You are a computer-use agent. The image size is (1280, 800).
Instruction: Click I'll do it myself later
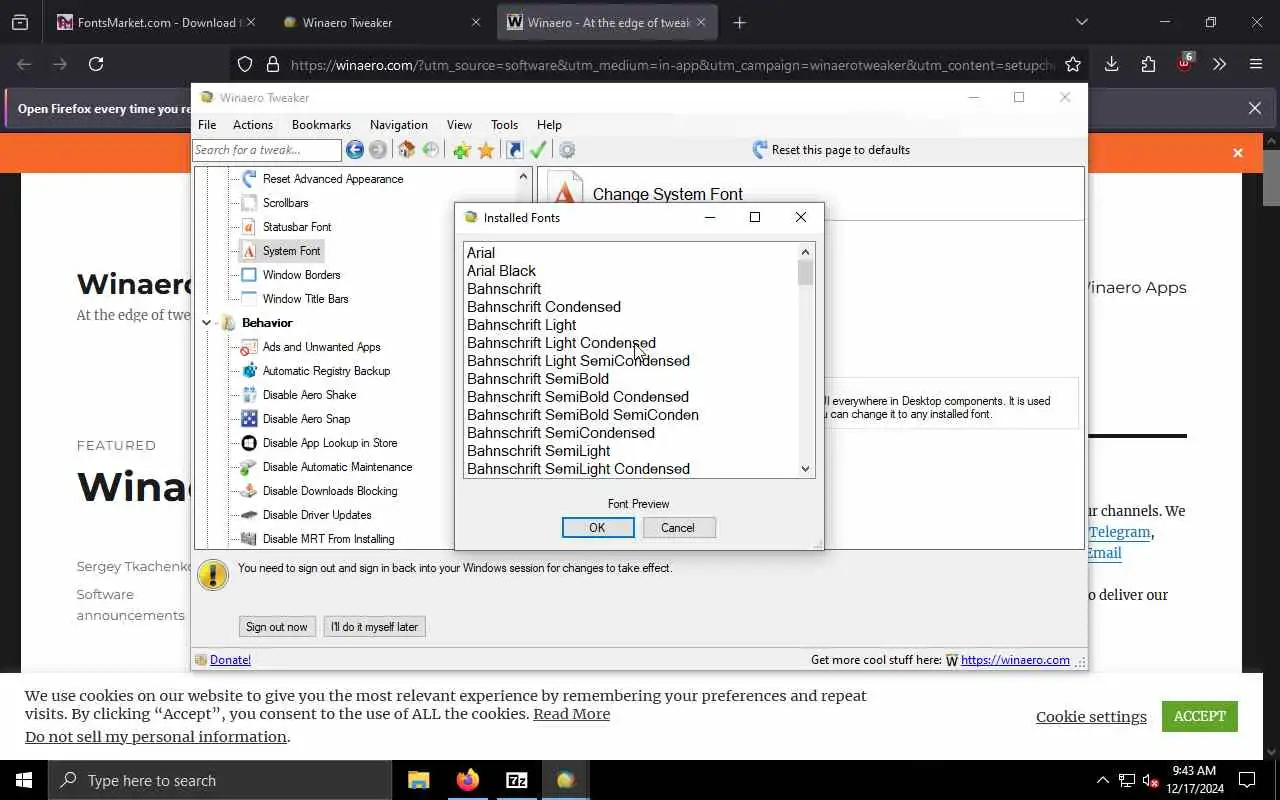coord(375,627)
